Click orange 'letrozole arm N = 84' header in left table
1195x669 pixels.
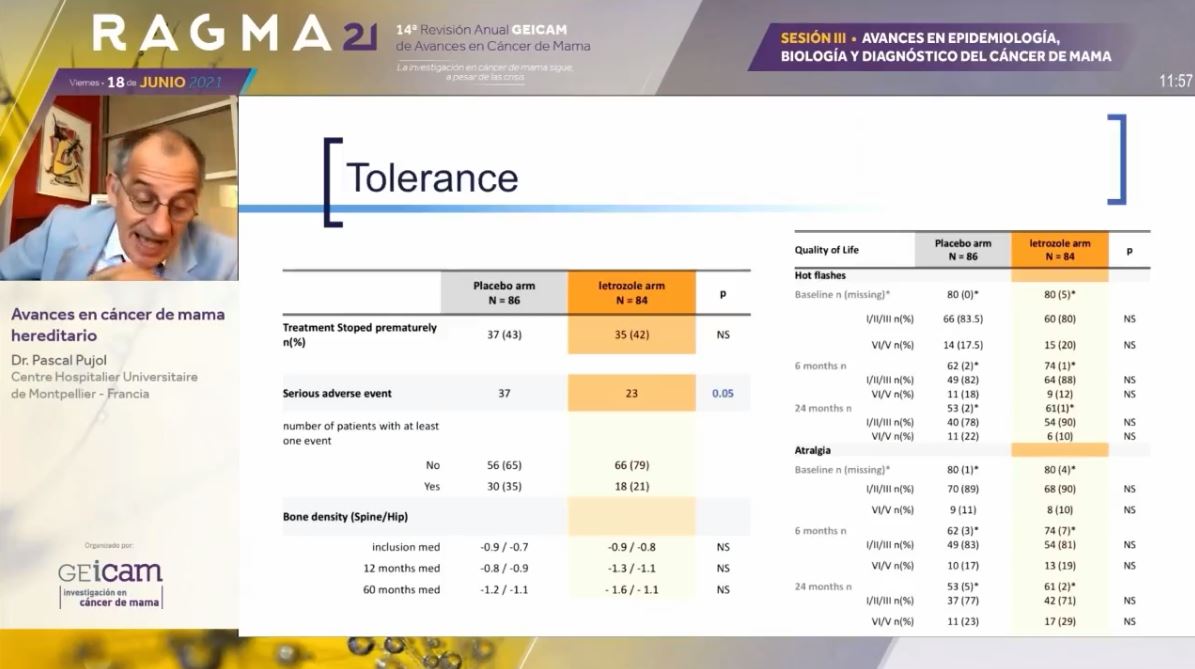[x=631, y=293]
